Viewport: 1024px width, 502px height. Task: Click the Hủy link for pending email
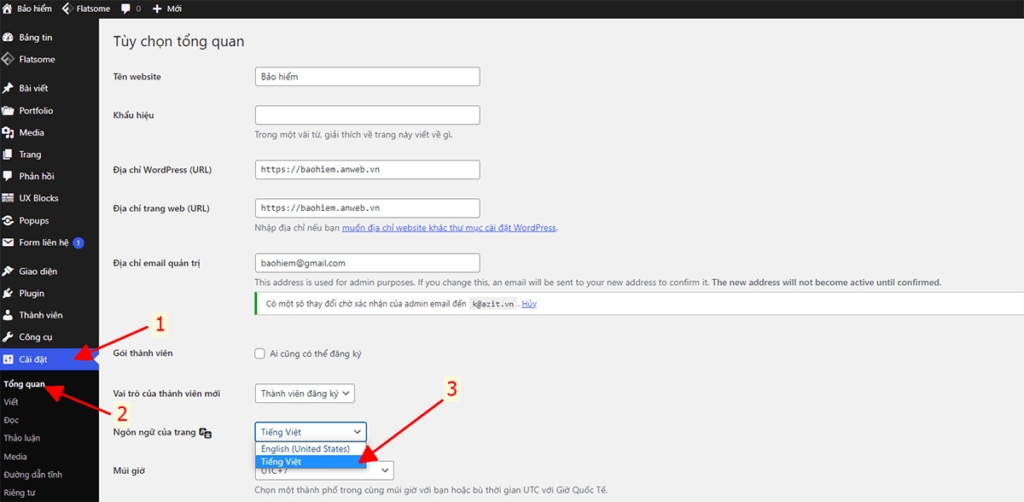click(x=529, y=304)
